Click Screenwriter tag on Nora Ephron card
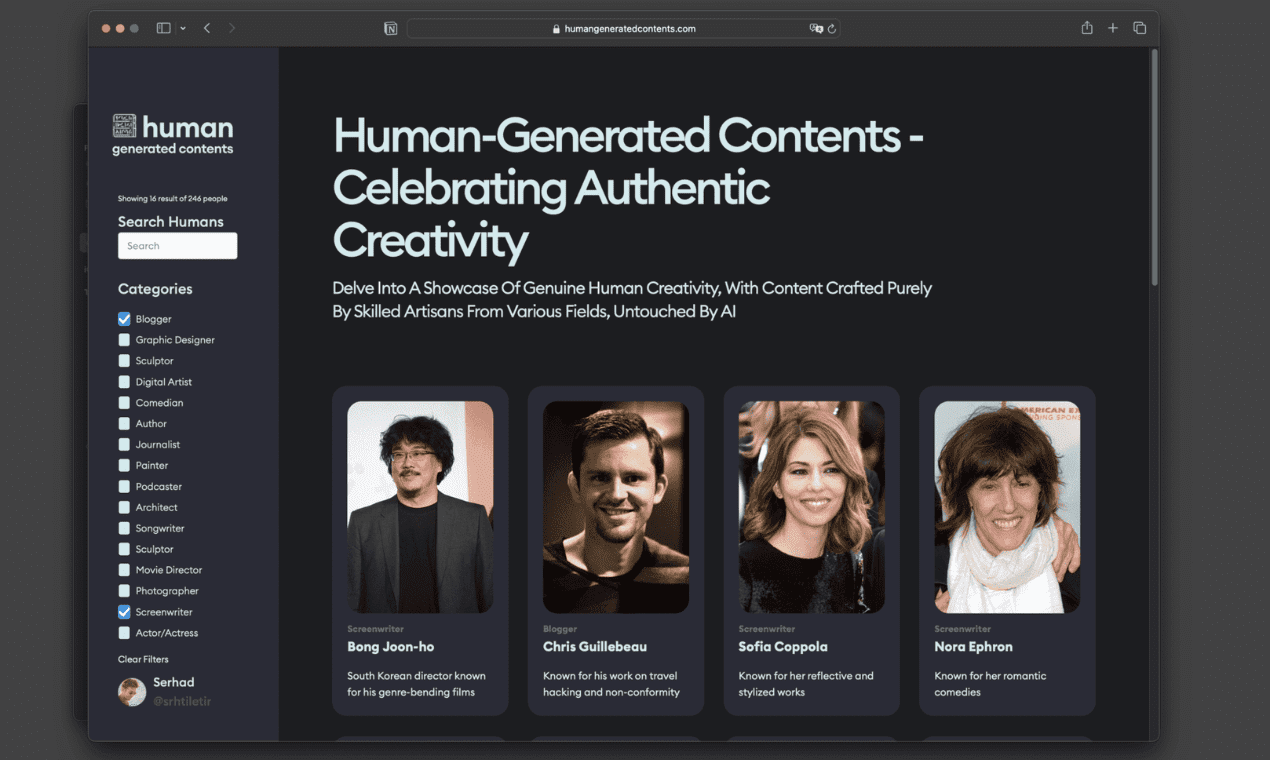 963,629
